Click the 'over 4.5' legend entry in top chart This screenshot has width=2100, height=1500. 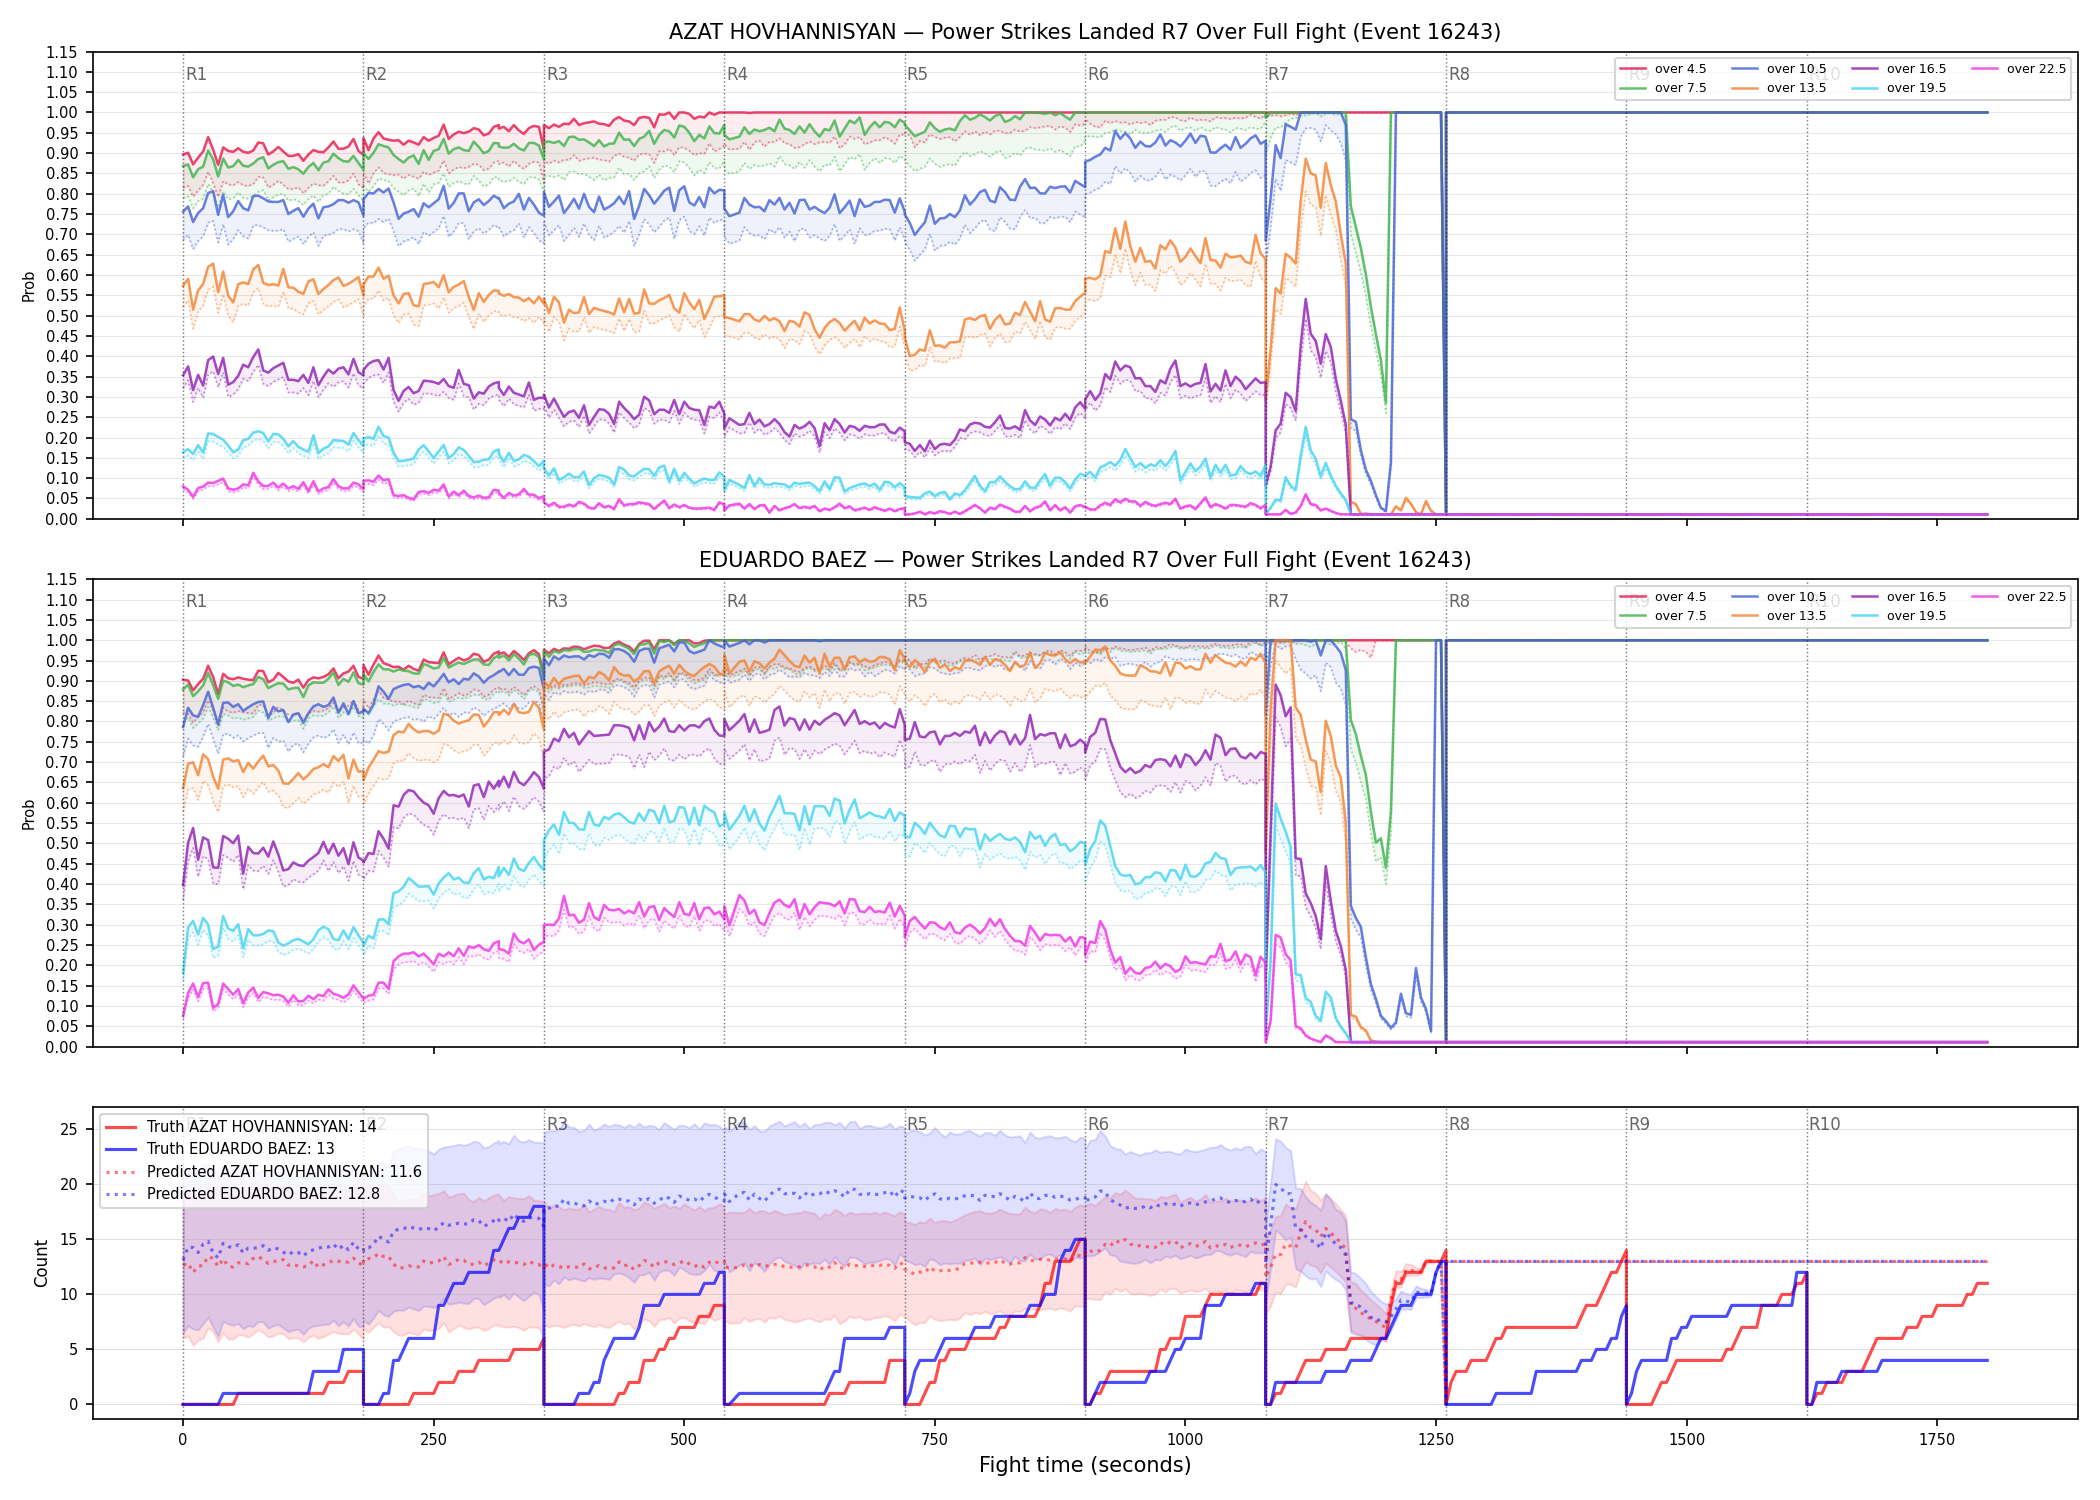point(1663,69)
